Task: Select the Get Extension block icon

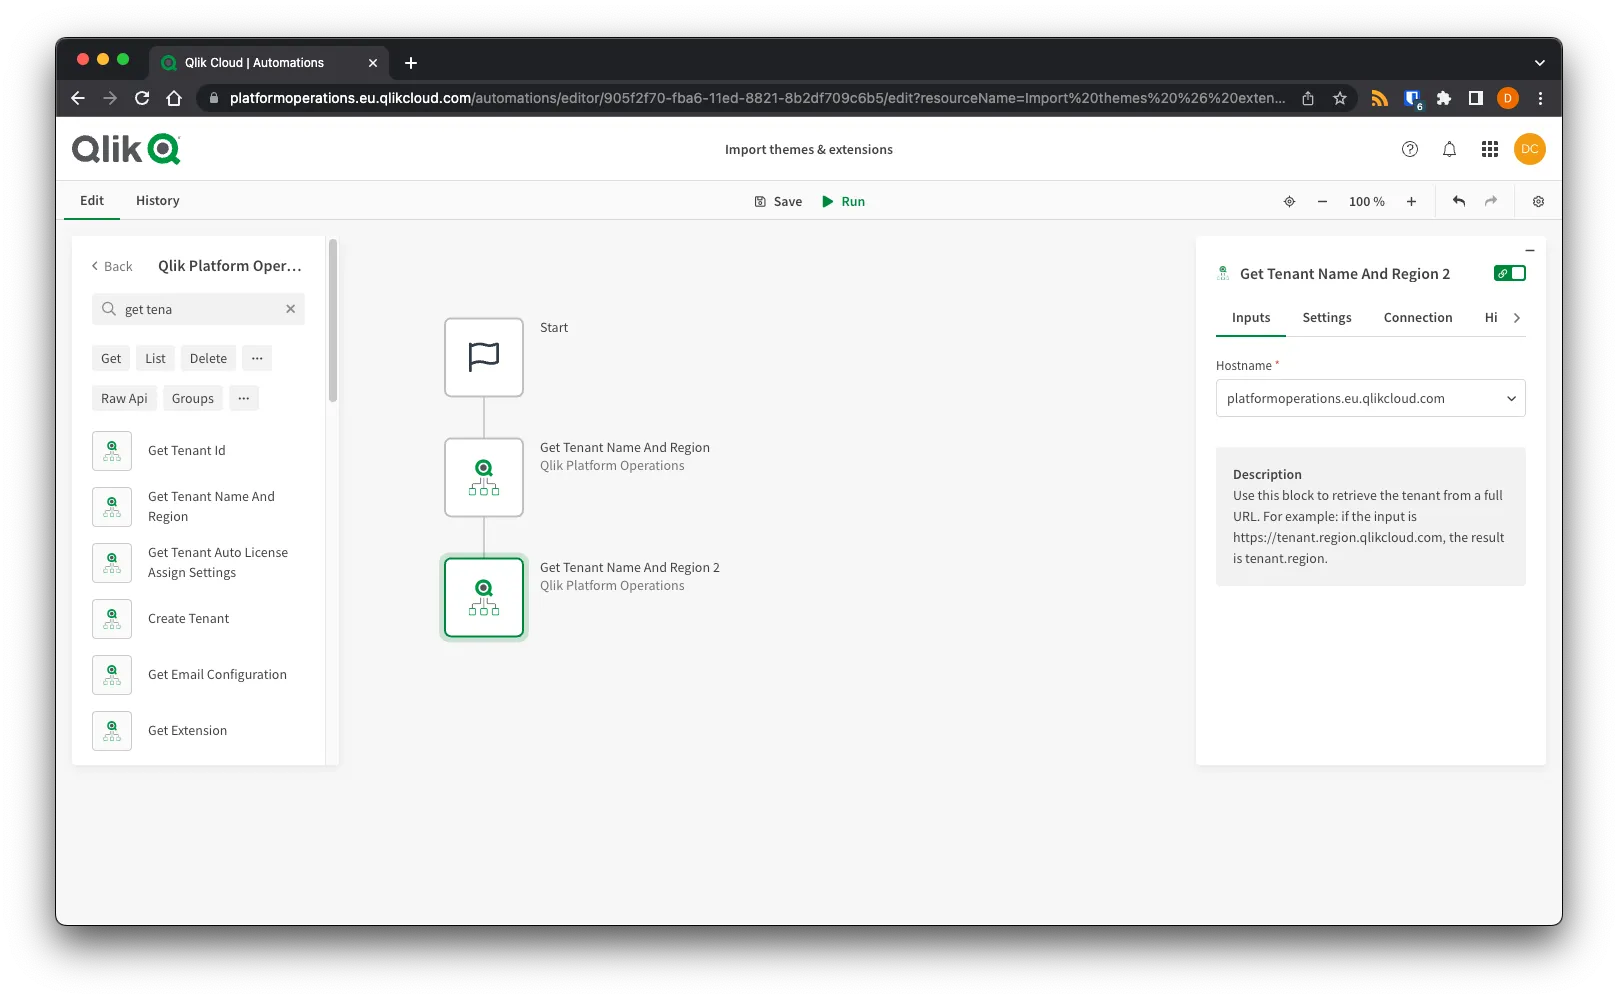Action: (x=111, y=730)
